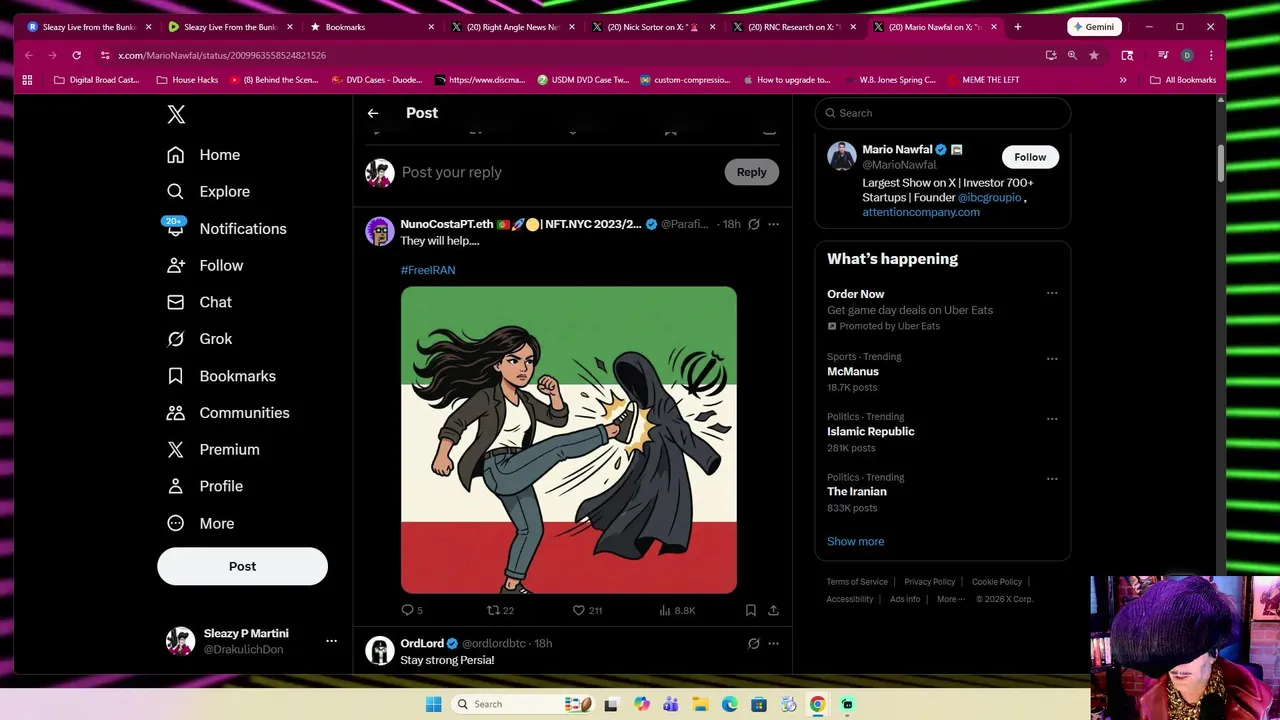1280x720 pixels.
Task: Click the address bar URL
Action: [x=222, y=55]
